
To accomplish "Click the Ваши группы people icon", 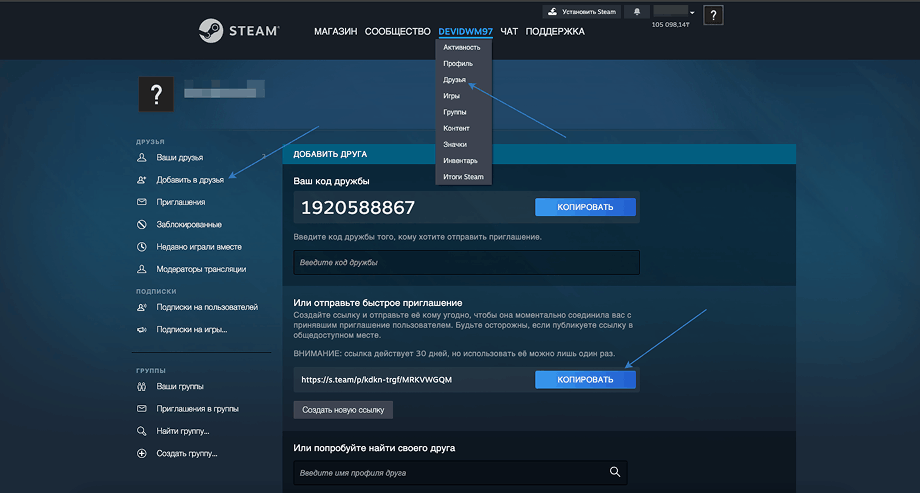I will pyautogui.click(x=141, y=387).
